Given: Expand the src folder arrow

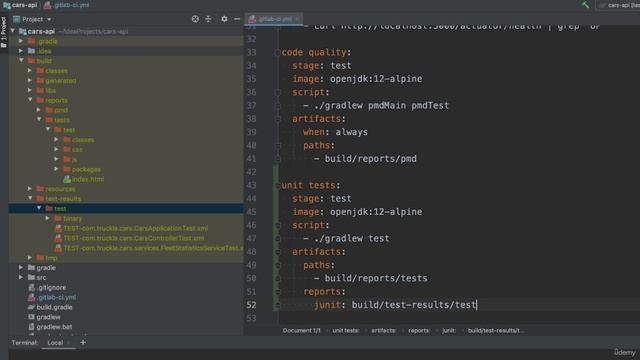Looking at the screenshot, I should coord(21,277).
